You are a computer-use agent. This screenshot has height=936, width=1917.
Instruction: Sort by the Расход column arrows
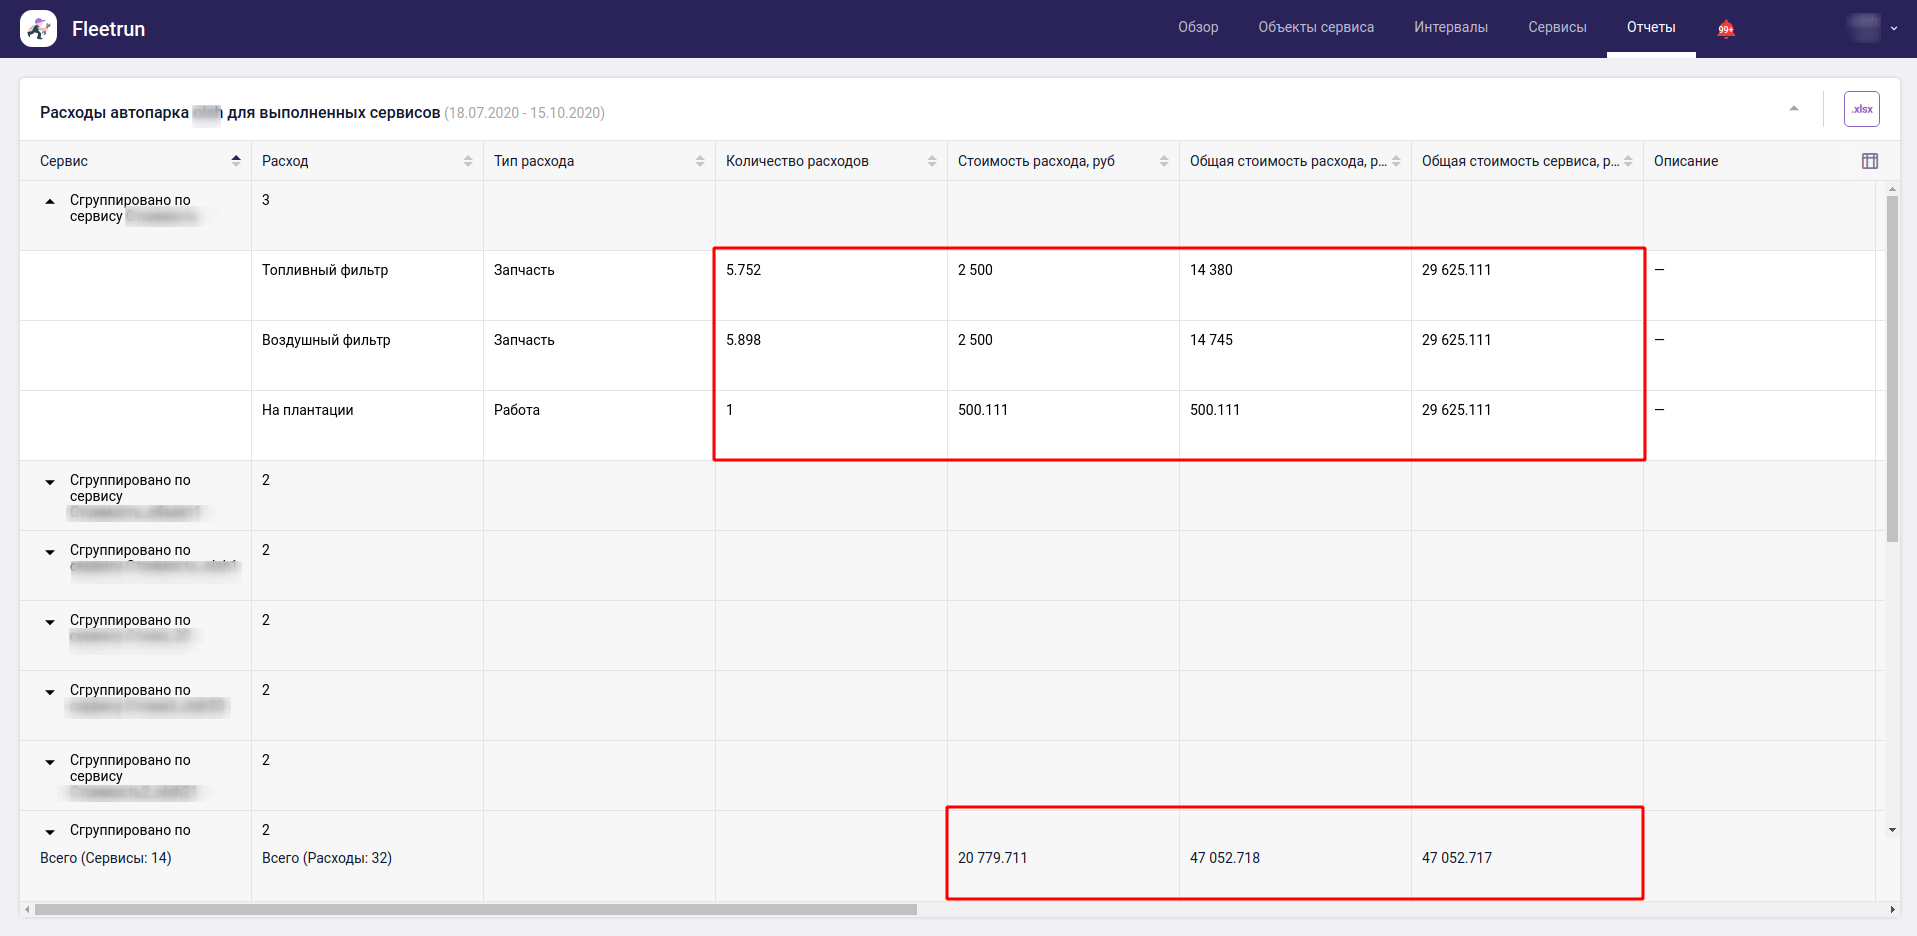[468, 161]
